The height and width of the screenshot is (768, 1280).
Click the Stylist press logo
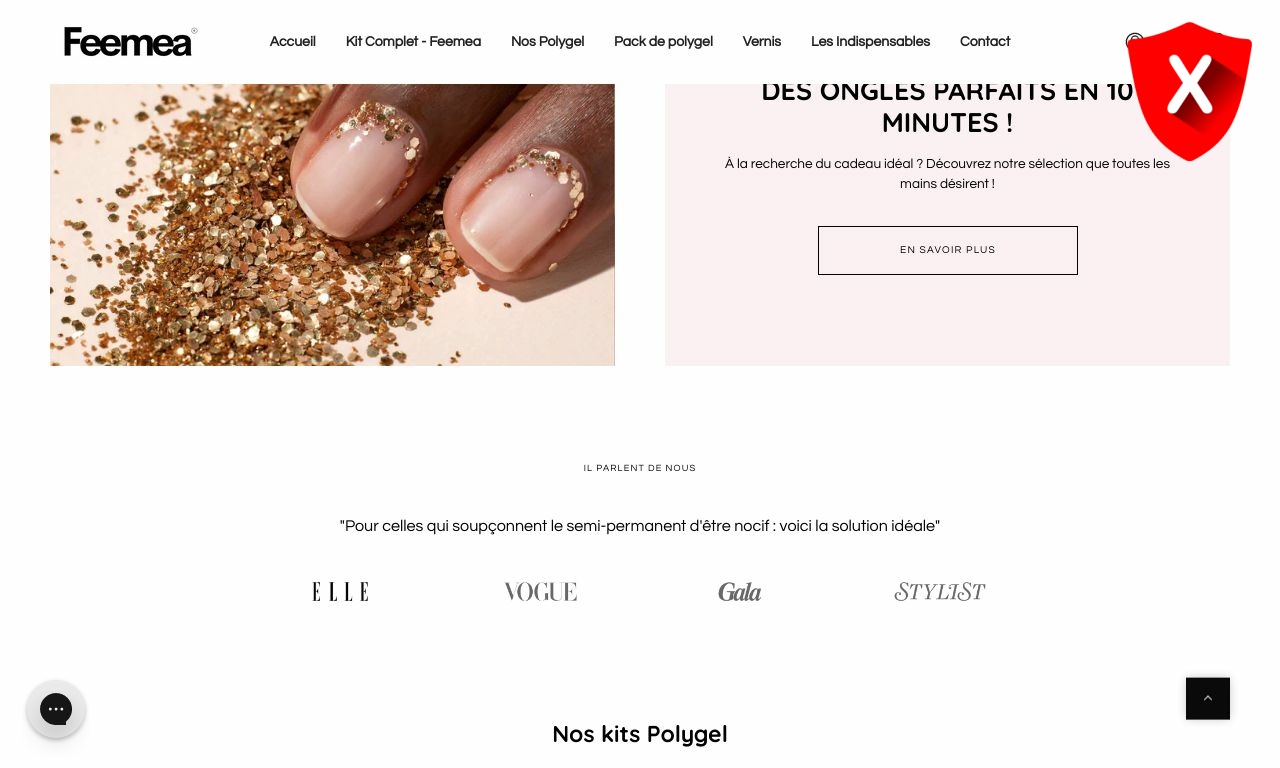point(940,592)
